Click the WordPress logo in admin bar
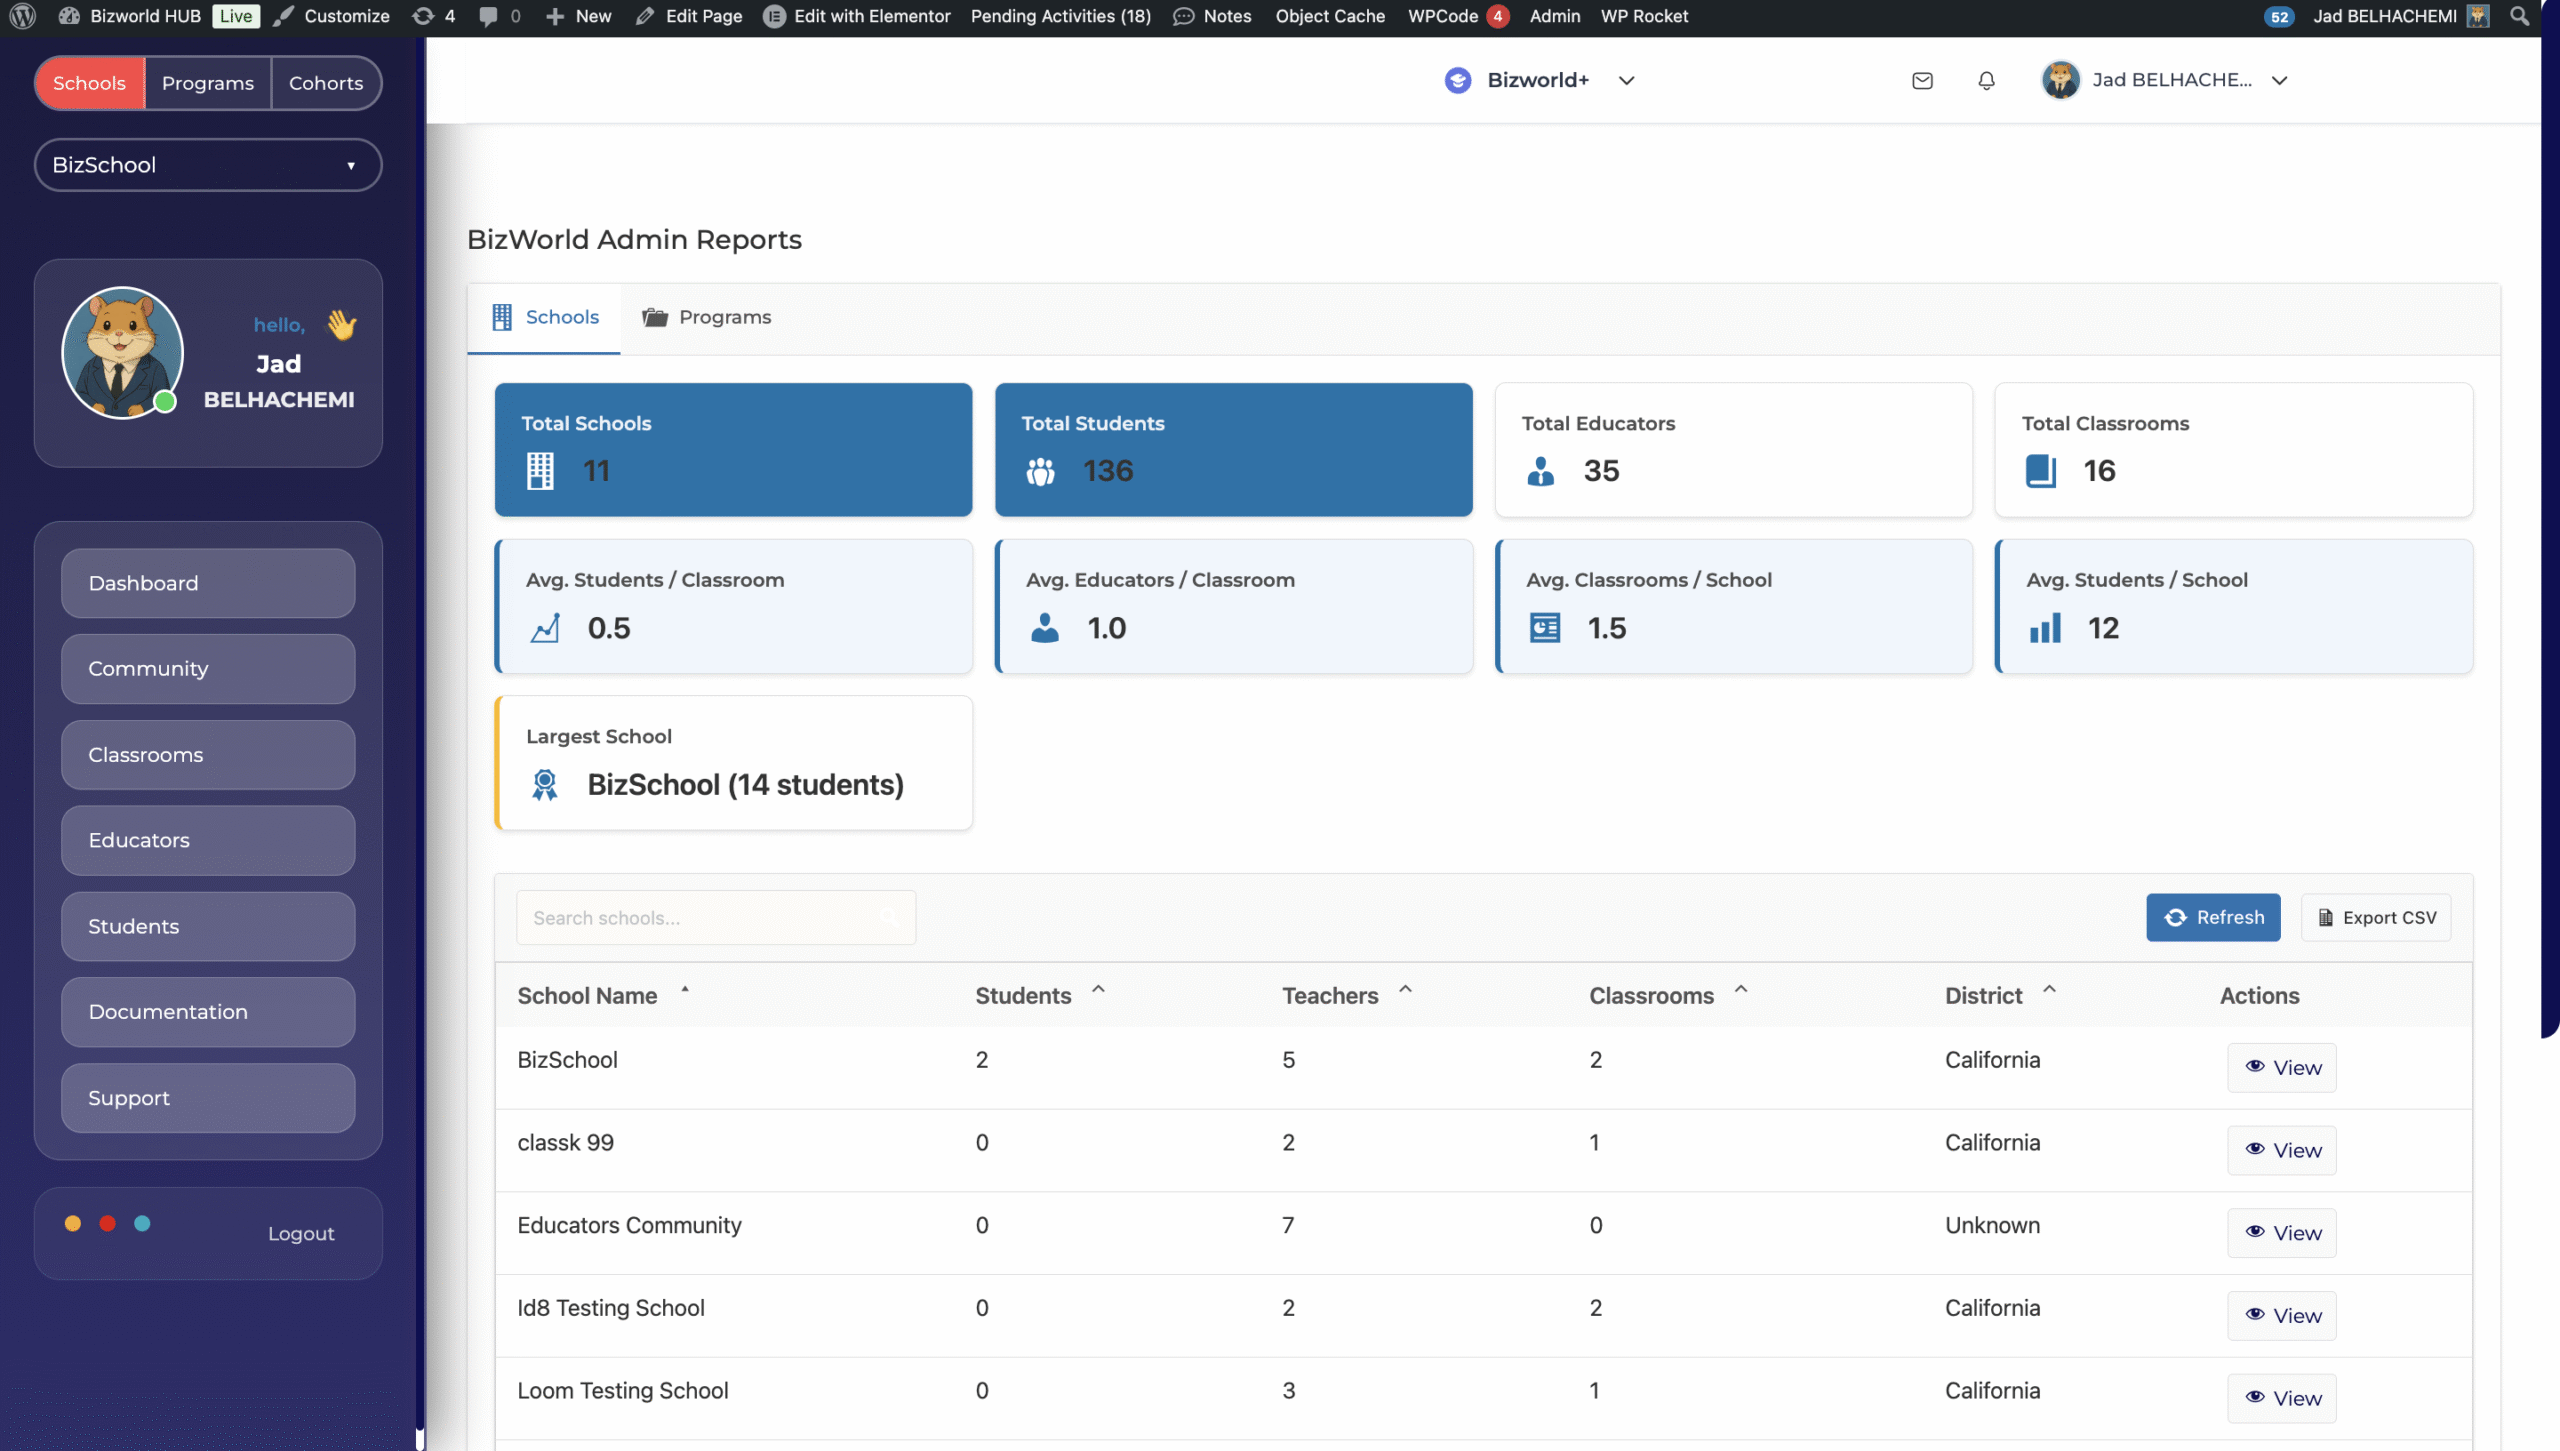 [22, 16]
